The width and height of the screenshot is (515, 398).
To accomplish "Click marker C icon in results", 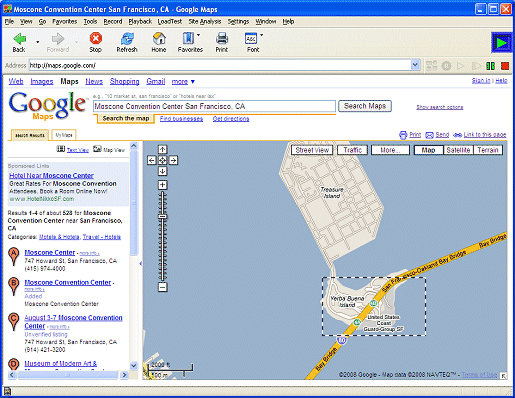I will (13, 322).
